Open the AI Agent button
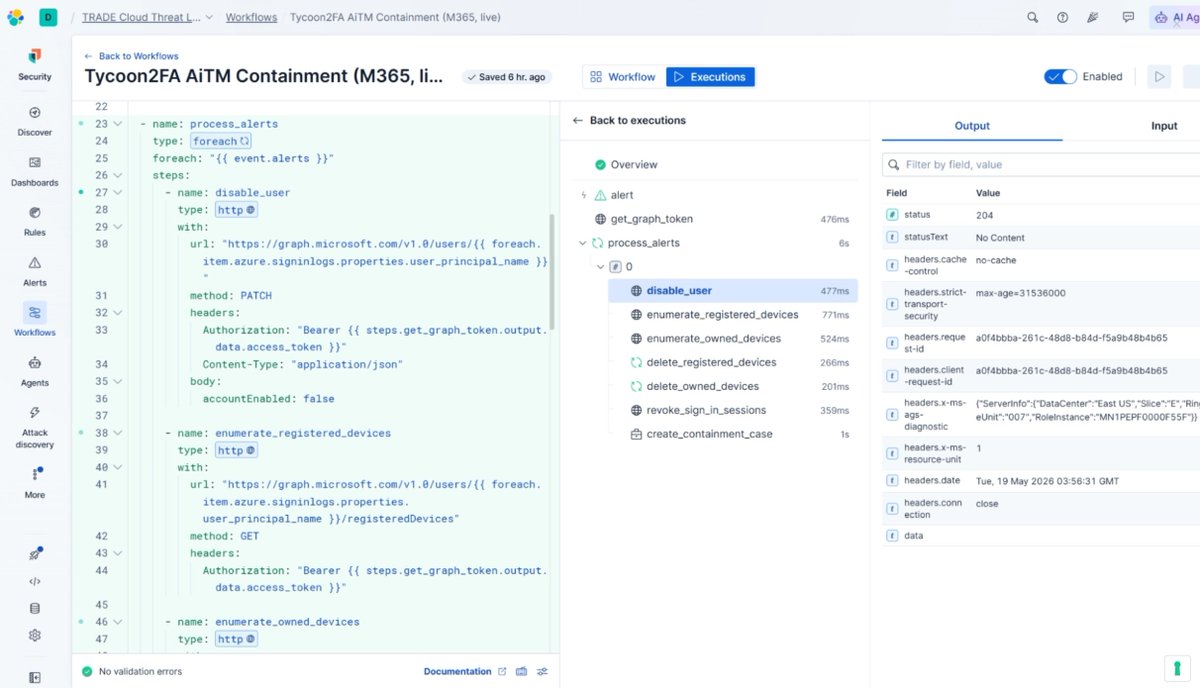Viewport: 1200px width, 688px height. click(x=1175, y=17)
